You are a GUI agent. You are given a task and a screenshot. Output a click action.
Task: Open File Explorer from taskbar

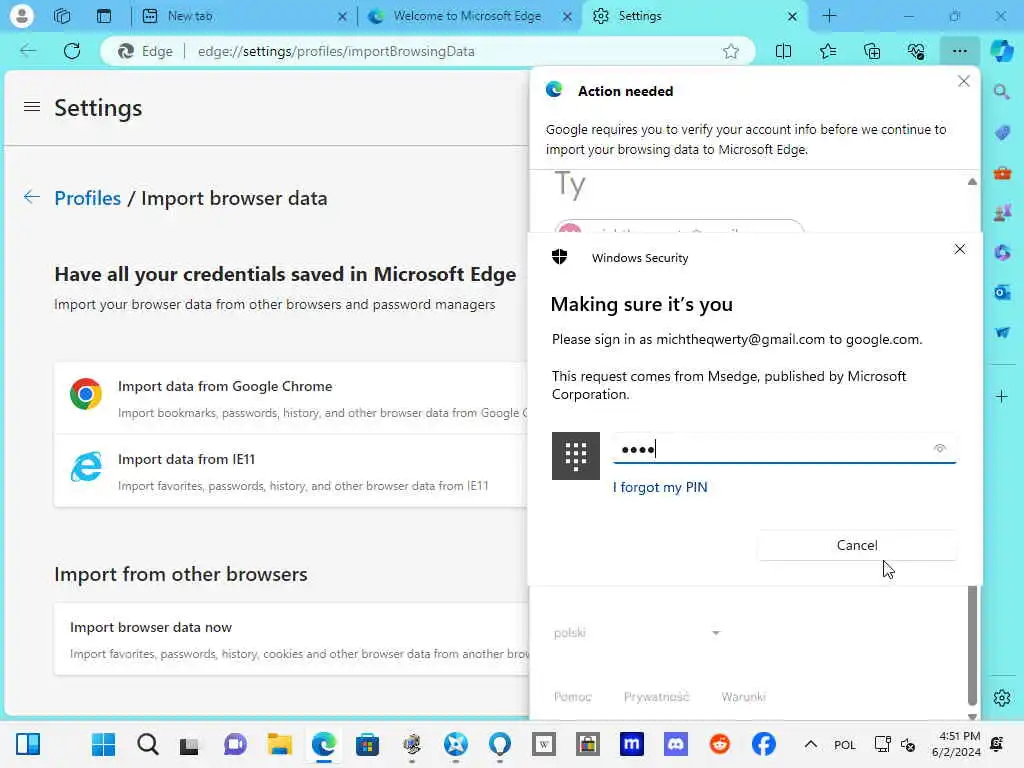pos(280,744)
